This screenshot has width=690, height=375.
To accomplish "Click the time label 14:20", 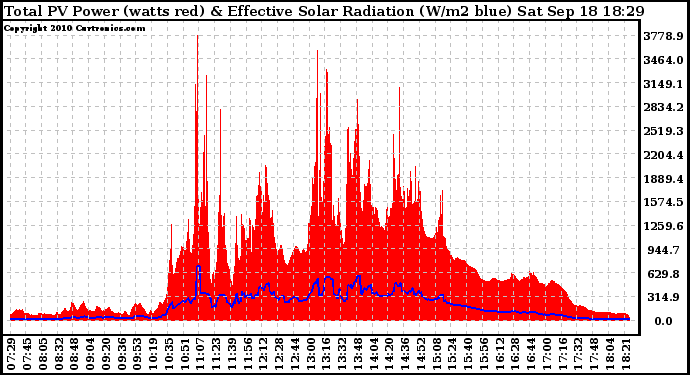I will (389, 354).
